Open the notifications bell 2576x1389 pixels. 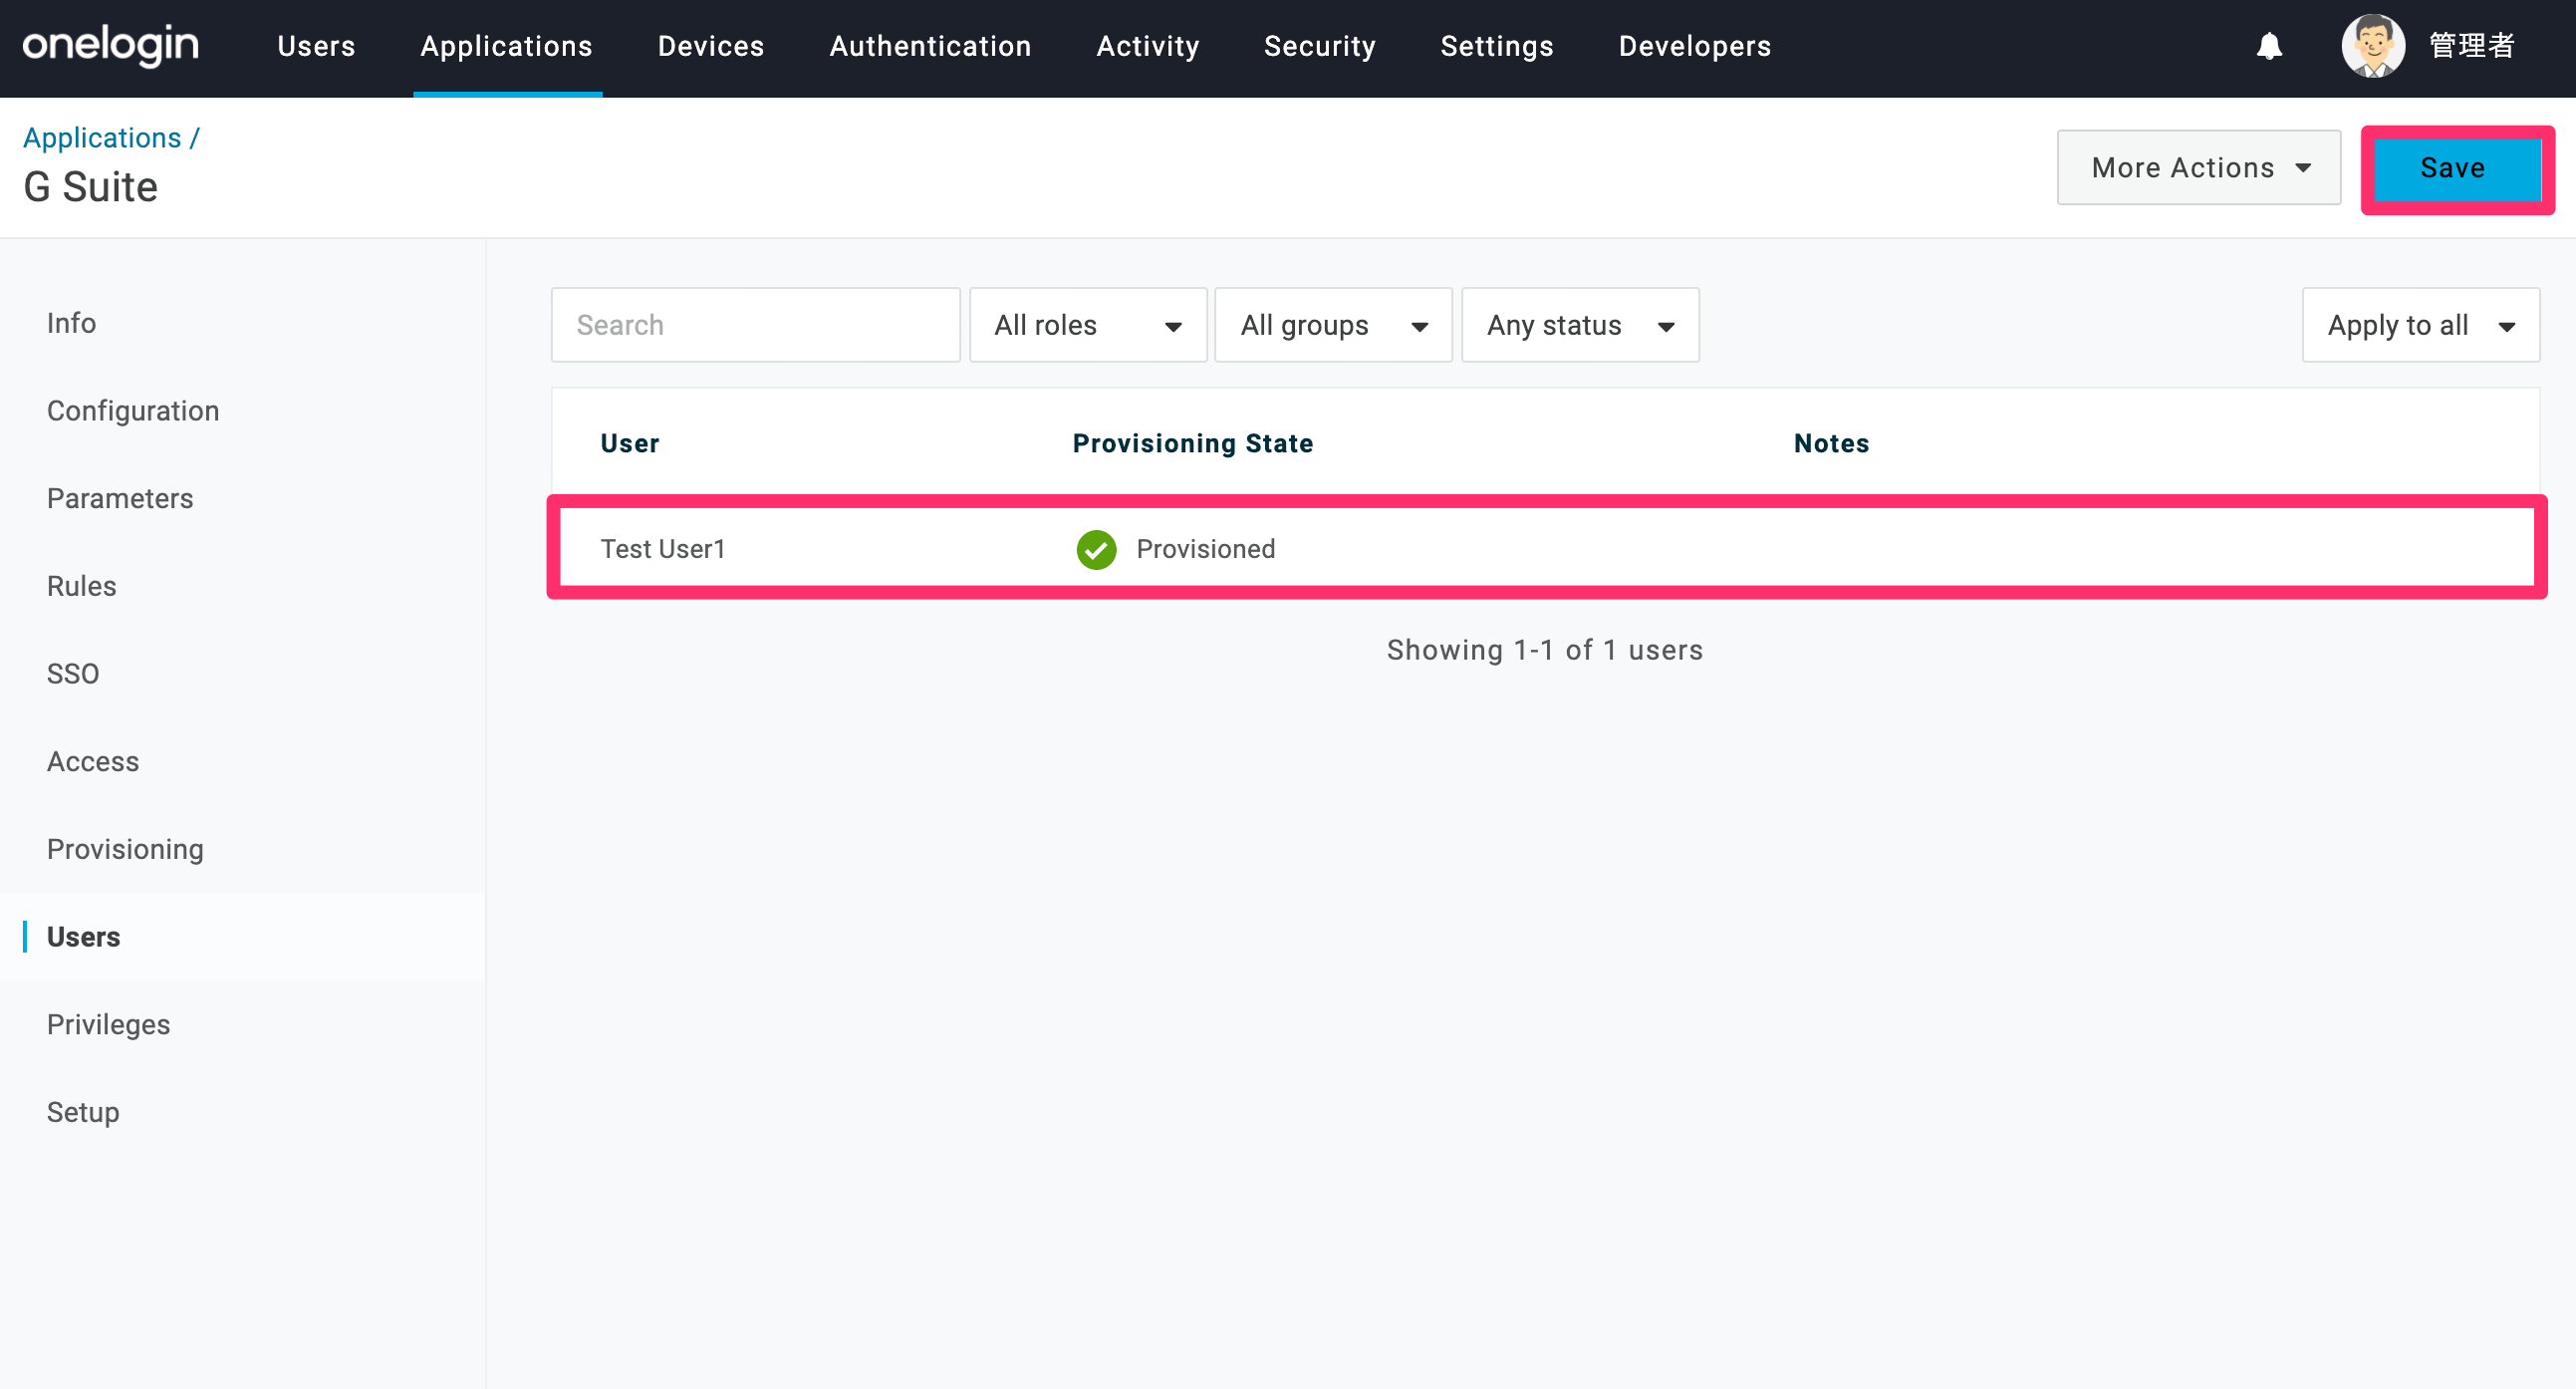click(2269, 46)
